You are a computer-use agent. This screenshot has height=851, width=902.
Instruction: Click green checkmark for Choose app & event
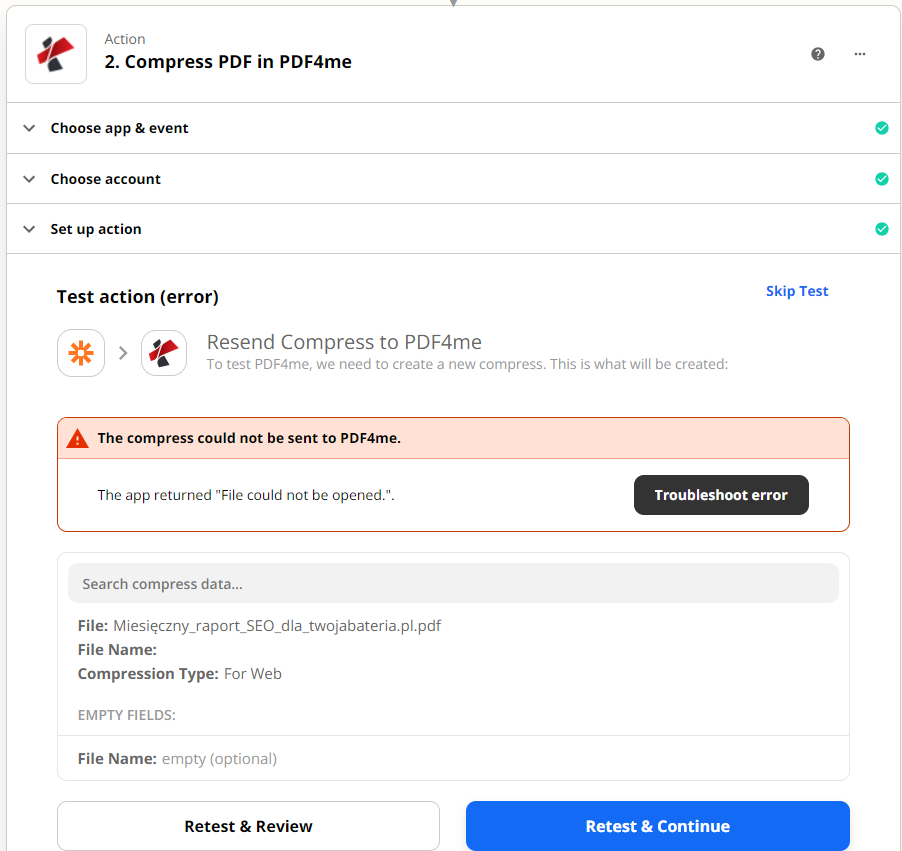pyautogui.click(x=881, y=128)
